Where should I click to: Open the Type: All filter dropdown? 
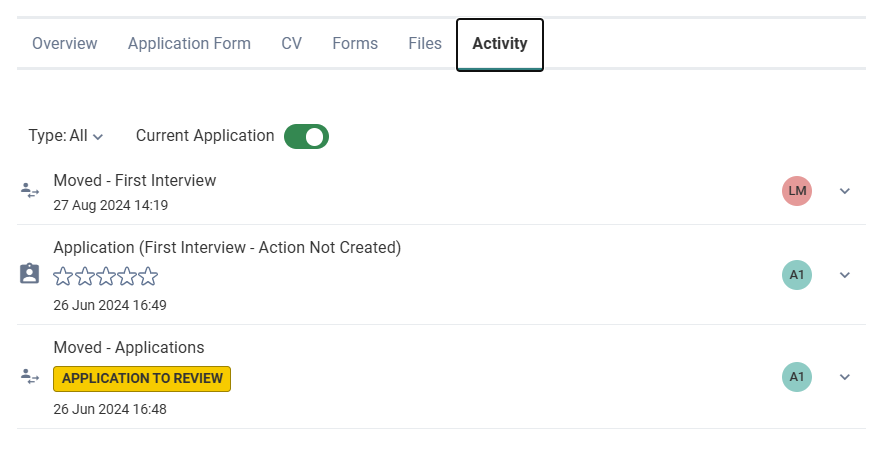pos(66,136)
